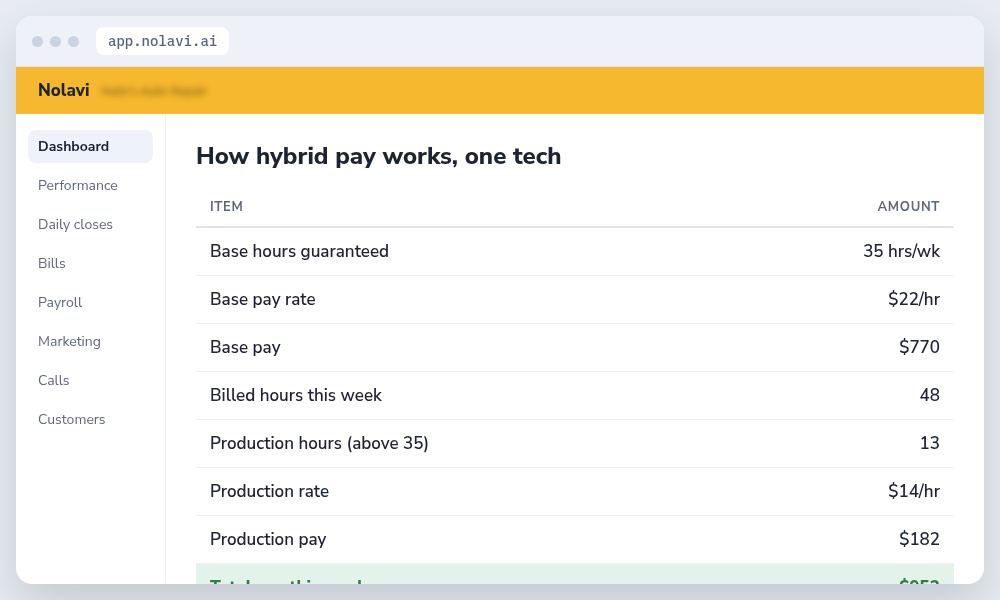Click the '$22/hr' value

point(913,299)
